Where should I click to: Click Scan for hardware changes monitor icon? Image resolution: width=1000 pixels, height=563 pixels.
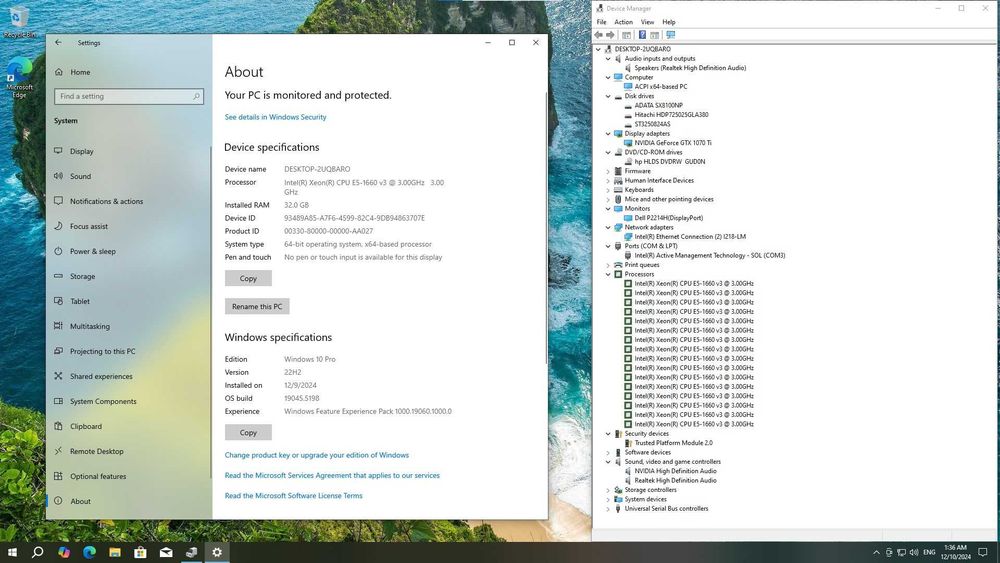click(670, 35)
